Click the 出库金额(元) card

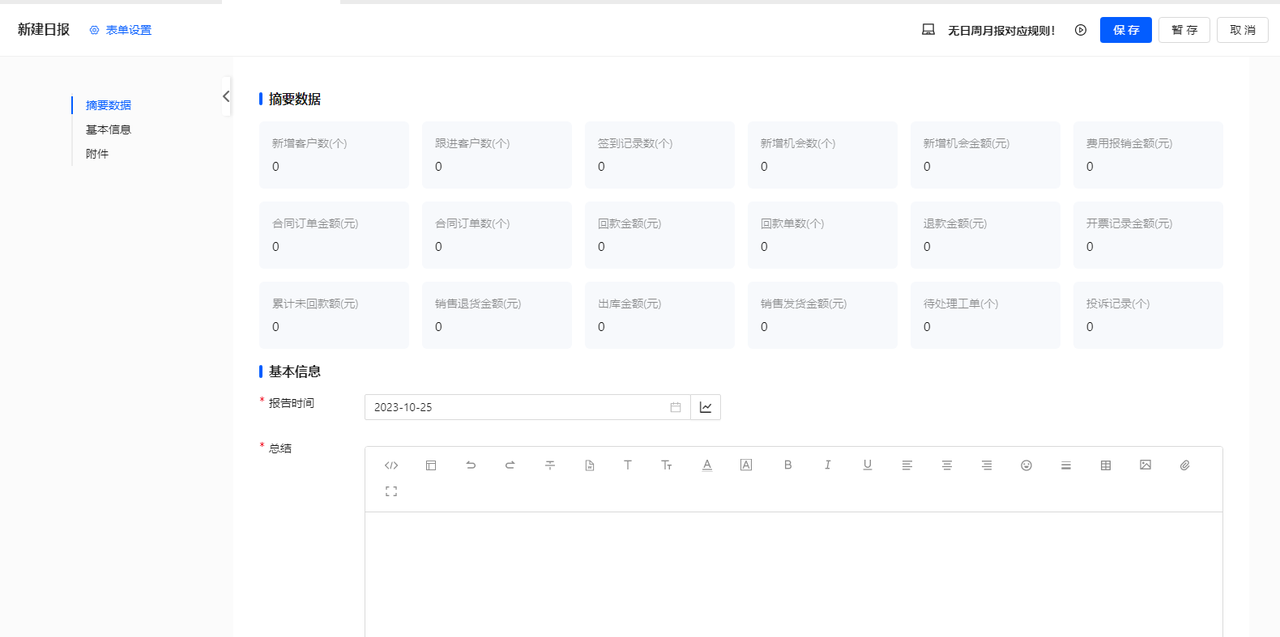pyautogui.click(x=660, y=315)
